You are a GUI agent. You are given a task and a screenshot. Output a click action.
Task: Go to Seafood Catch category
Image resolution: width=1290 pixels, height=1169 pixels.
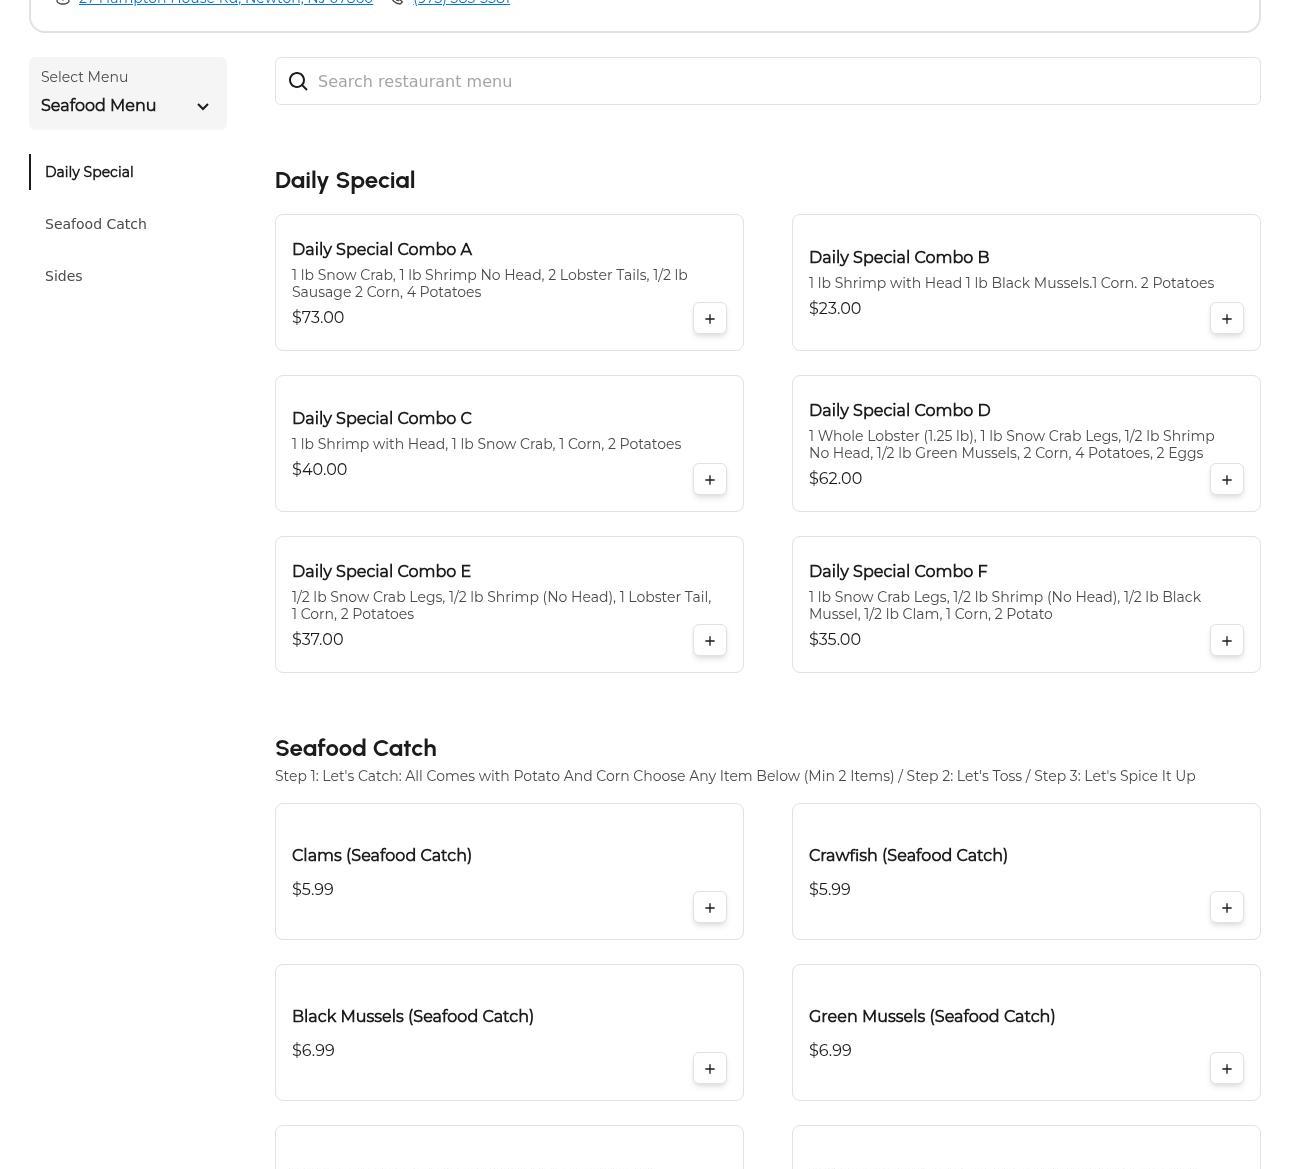[x=96, y=224]
